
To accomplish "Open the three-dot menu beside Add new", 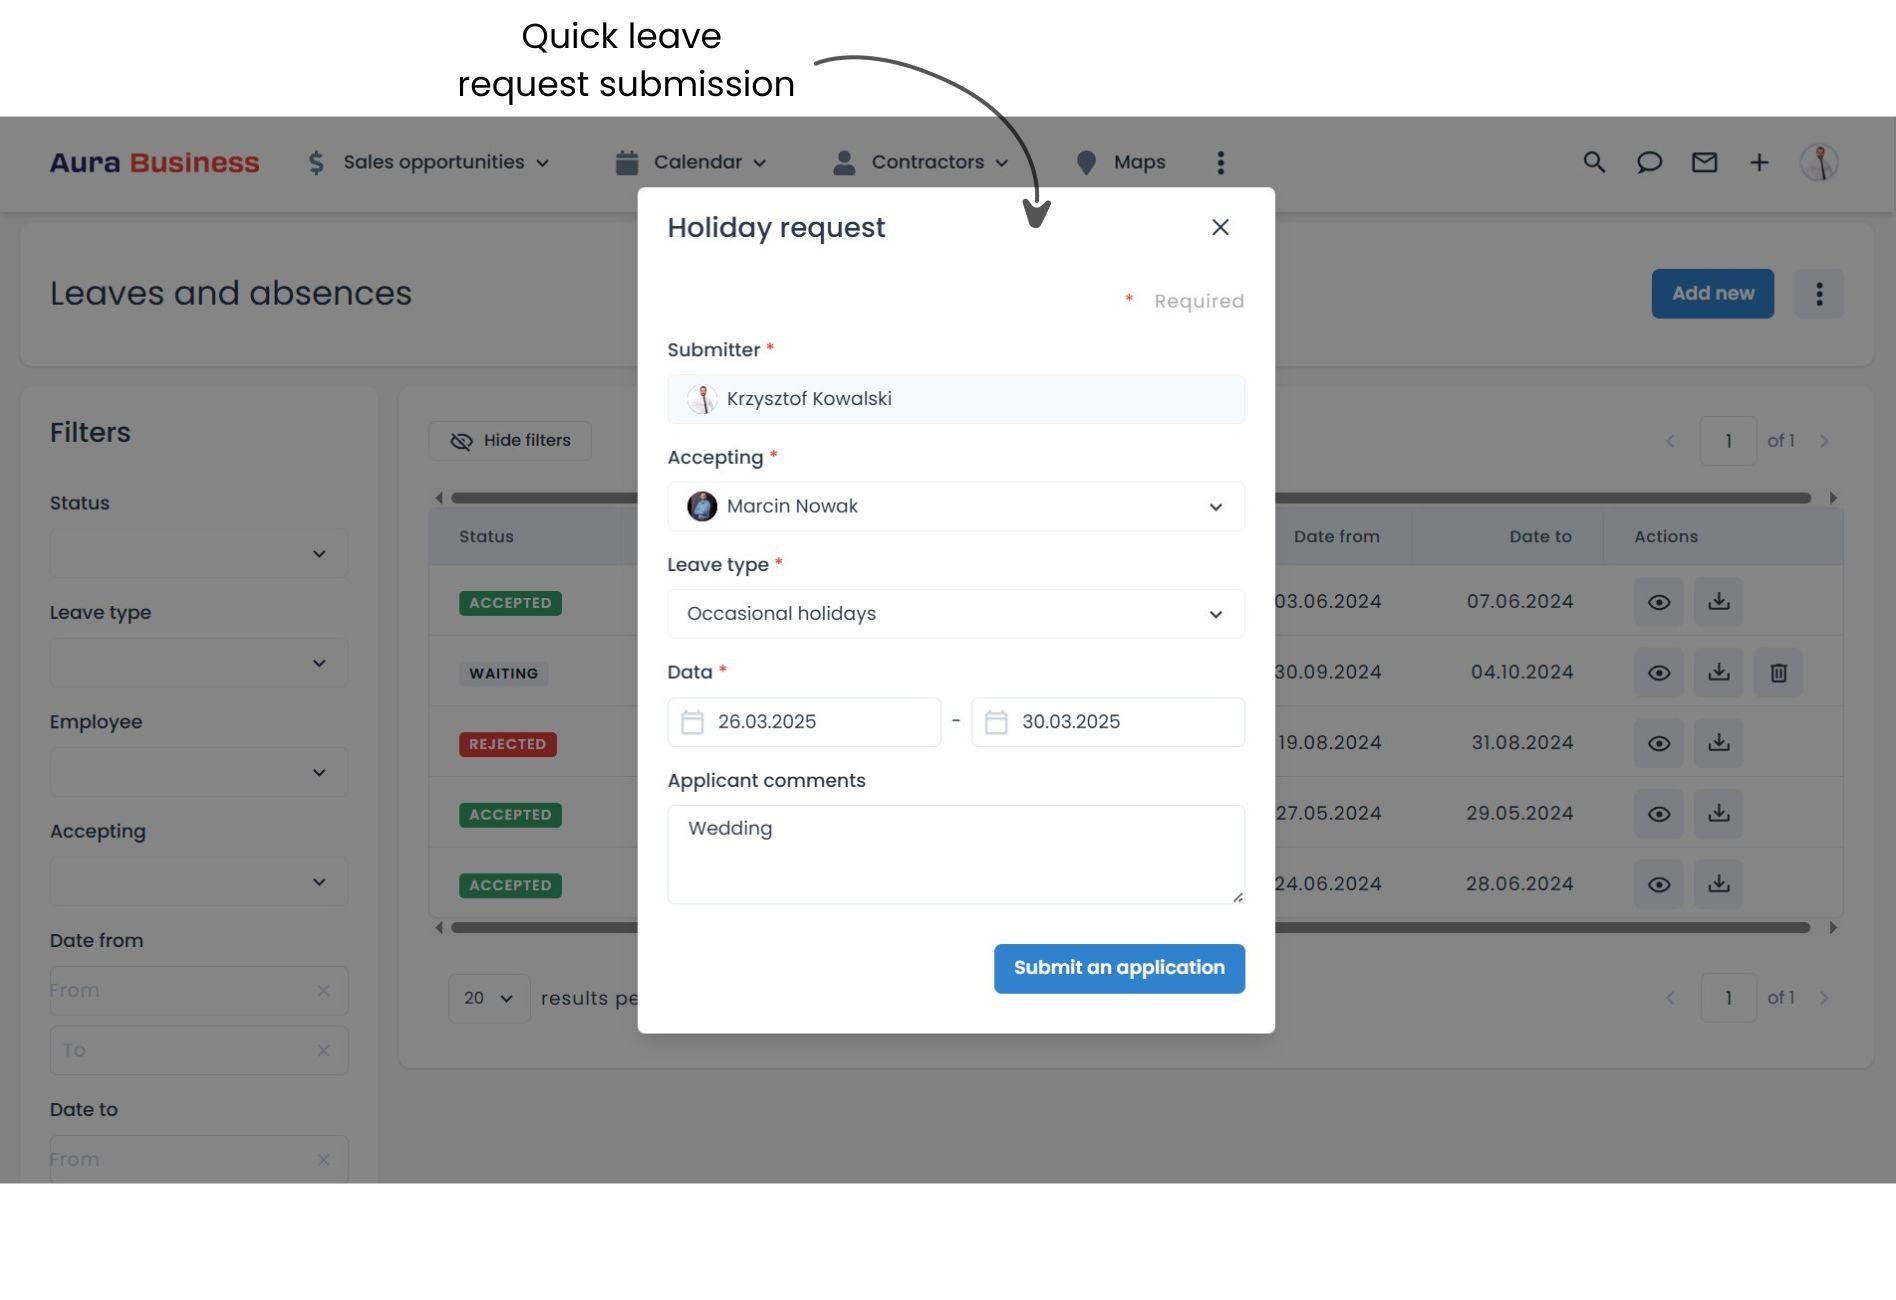I will coord(1819,293).
